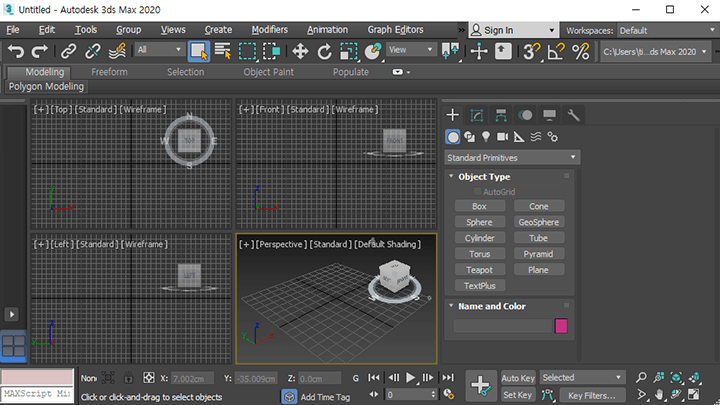Image resolution: width=720 pixels, height=405 pixels.
Task: Click Select and Manipulate icon
Action: click(x=479, y=51)
